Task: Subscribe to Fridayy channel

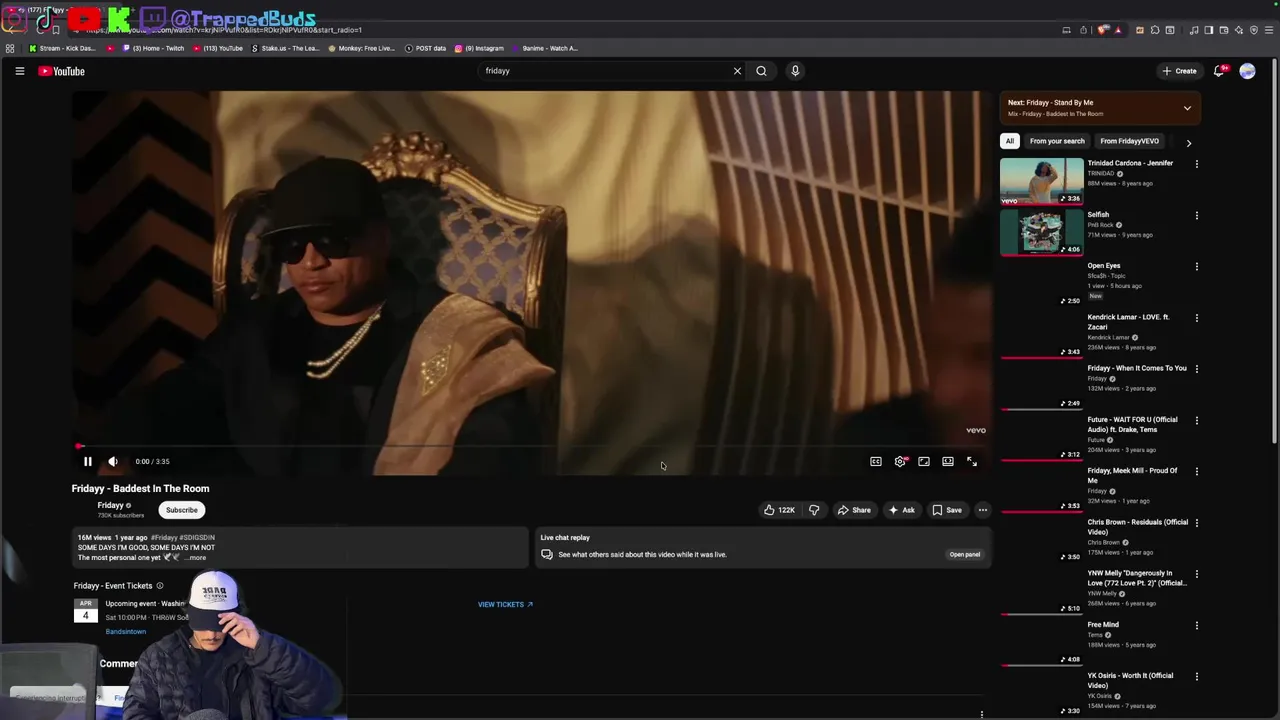Action: [182, 510]
